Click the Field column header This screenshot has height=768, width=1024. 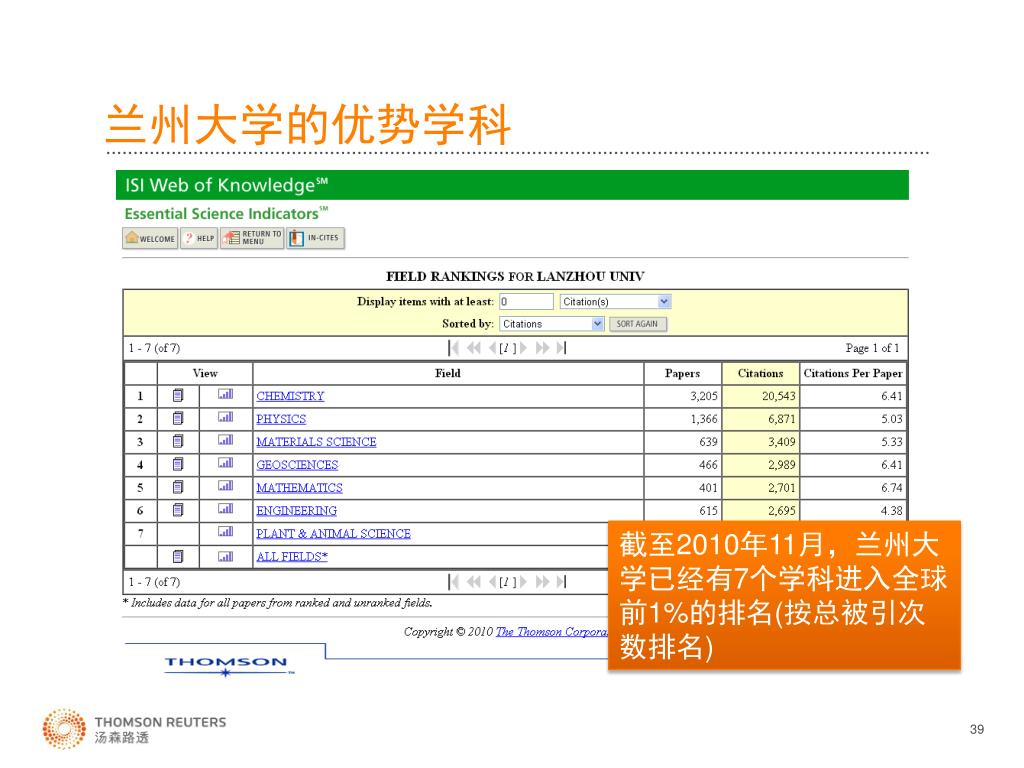(x=448, y=373)
